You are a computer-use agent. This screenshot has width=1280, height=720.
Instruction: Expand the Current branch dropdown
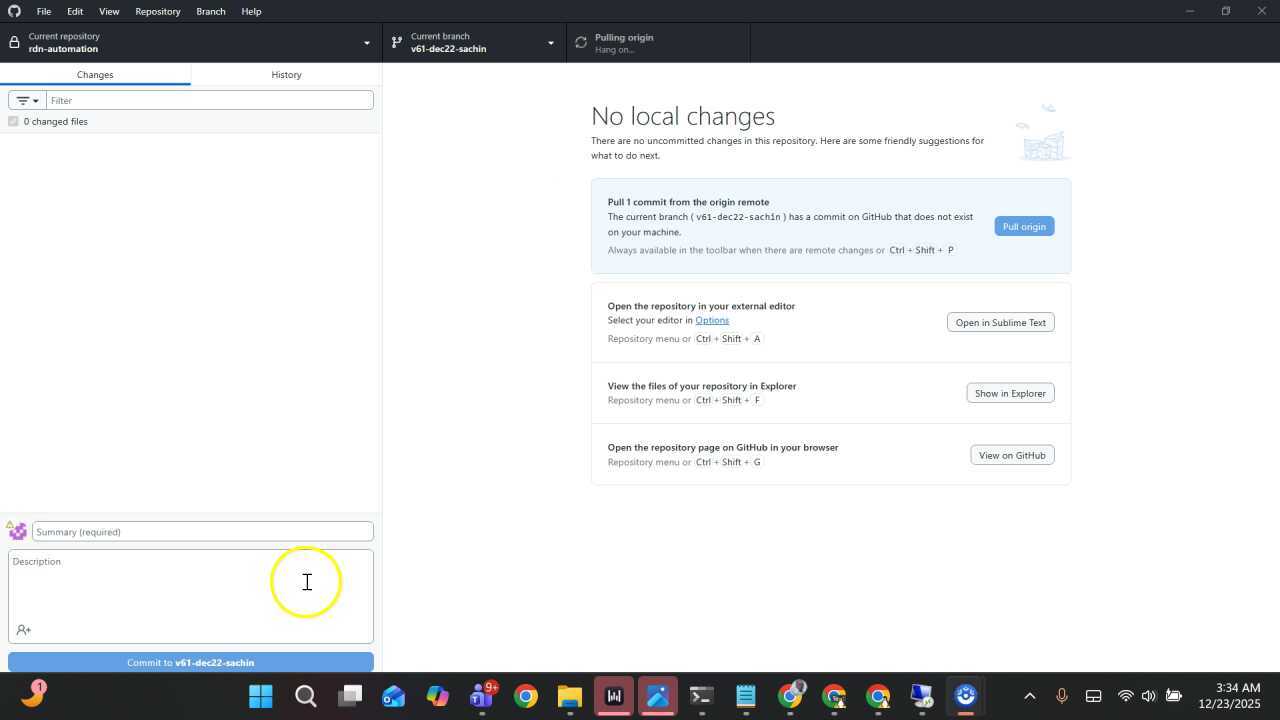click(x=474, y=43)
